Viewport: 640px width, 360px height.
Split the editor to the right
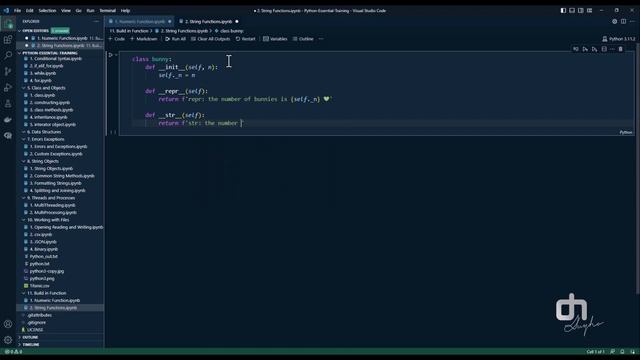click(x=623, y=21)
